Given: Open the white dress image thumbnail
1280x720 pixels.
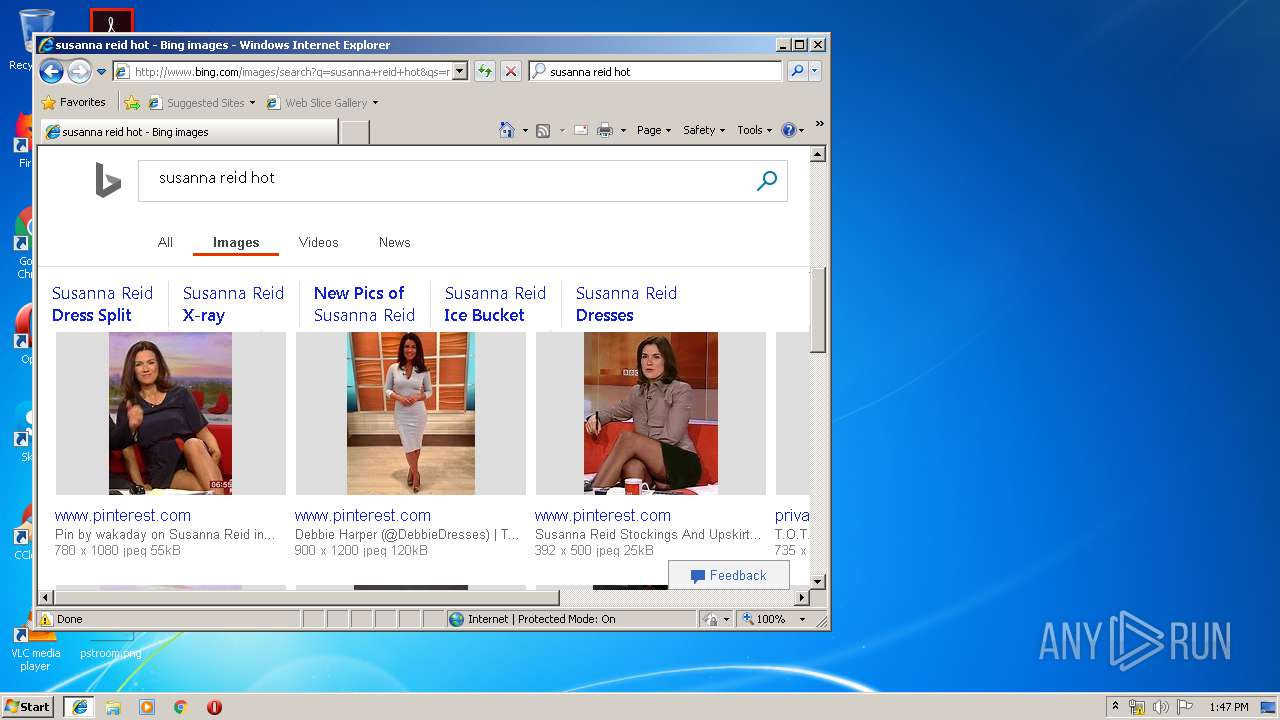Looking at the screenshot, I should pyautogui.click(x=411, y=413).
